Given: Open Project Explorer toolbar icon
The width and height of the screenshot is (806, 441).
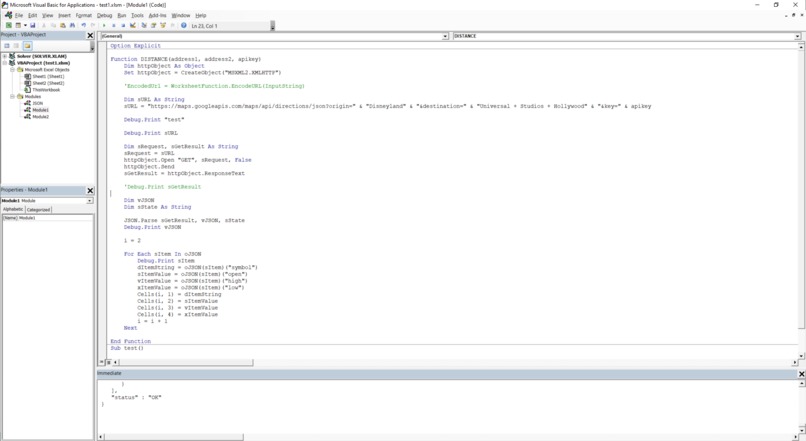Looking at the screenshot, I should [x=144, y=25].
